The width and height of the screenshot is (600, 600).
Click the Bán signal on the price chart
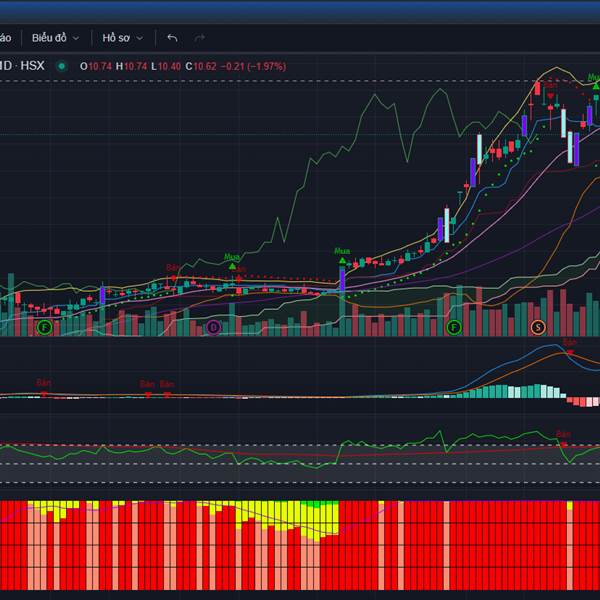coord(172,269)
